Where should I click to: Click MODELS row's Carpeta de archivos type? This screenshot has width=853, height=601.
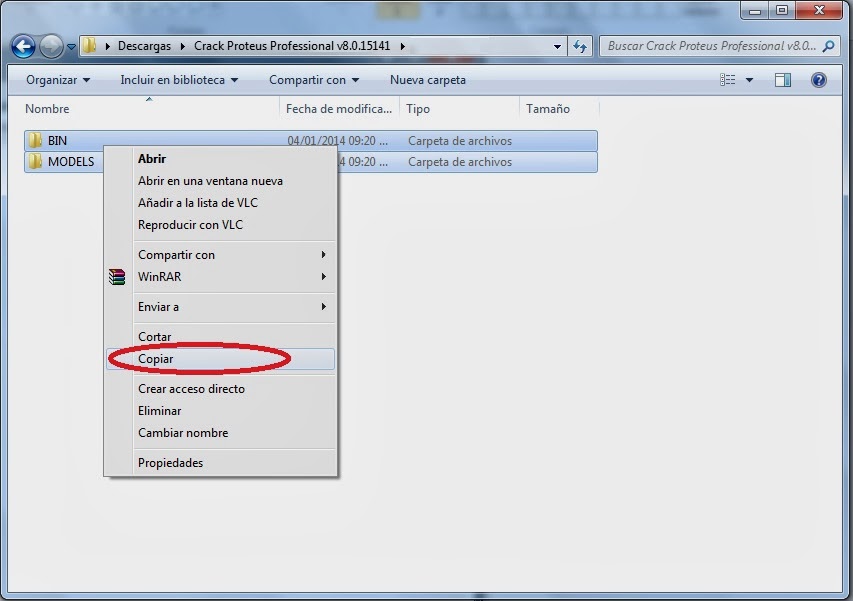(460, 162)
